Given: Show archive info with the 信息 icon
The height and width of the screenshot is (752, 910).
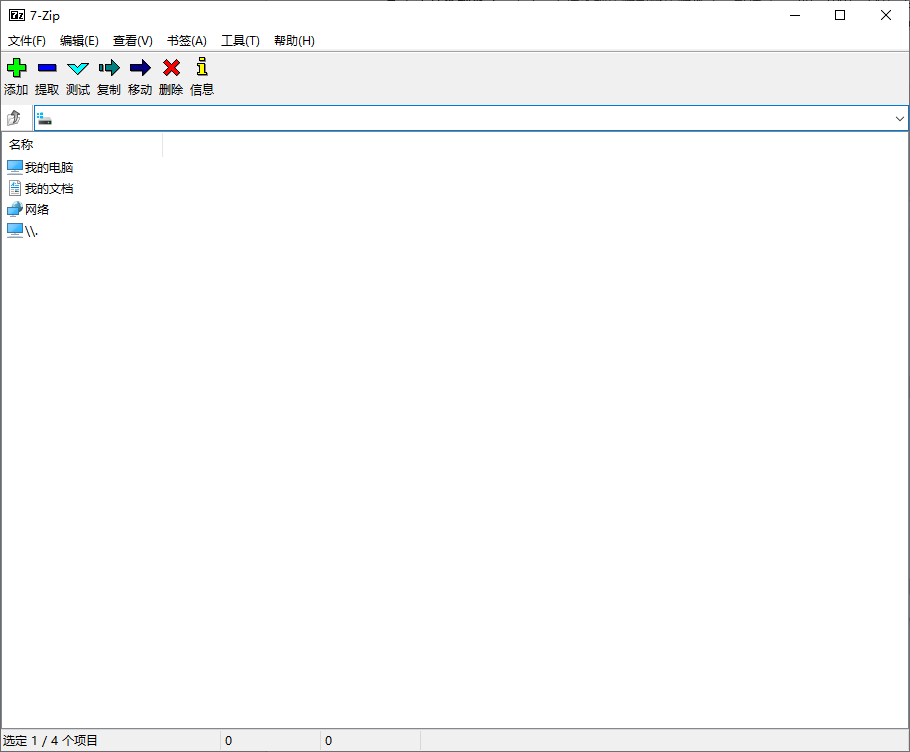Looking at the screenshot, I should click(x=201, y=76).
